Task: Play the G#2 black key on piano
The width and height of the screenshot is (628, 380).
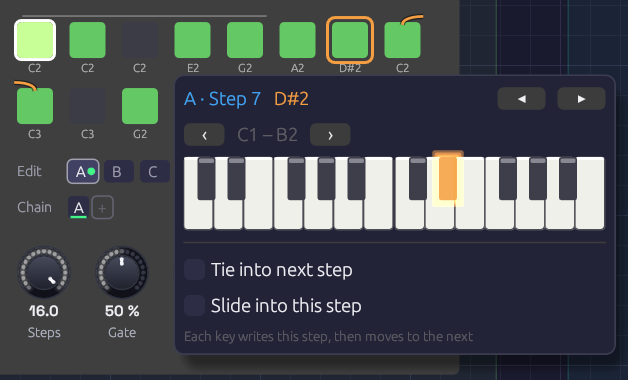Action: tap(538, 179)
